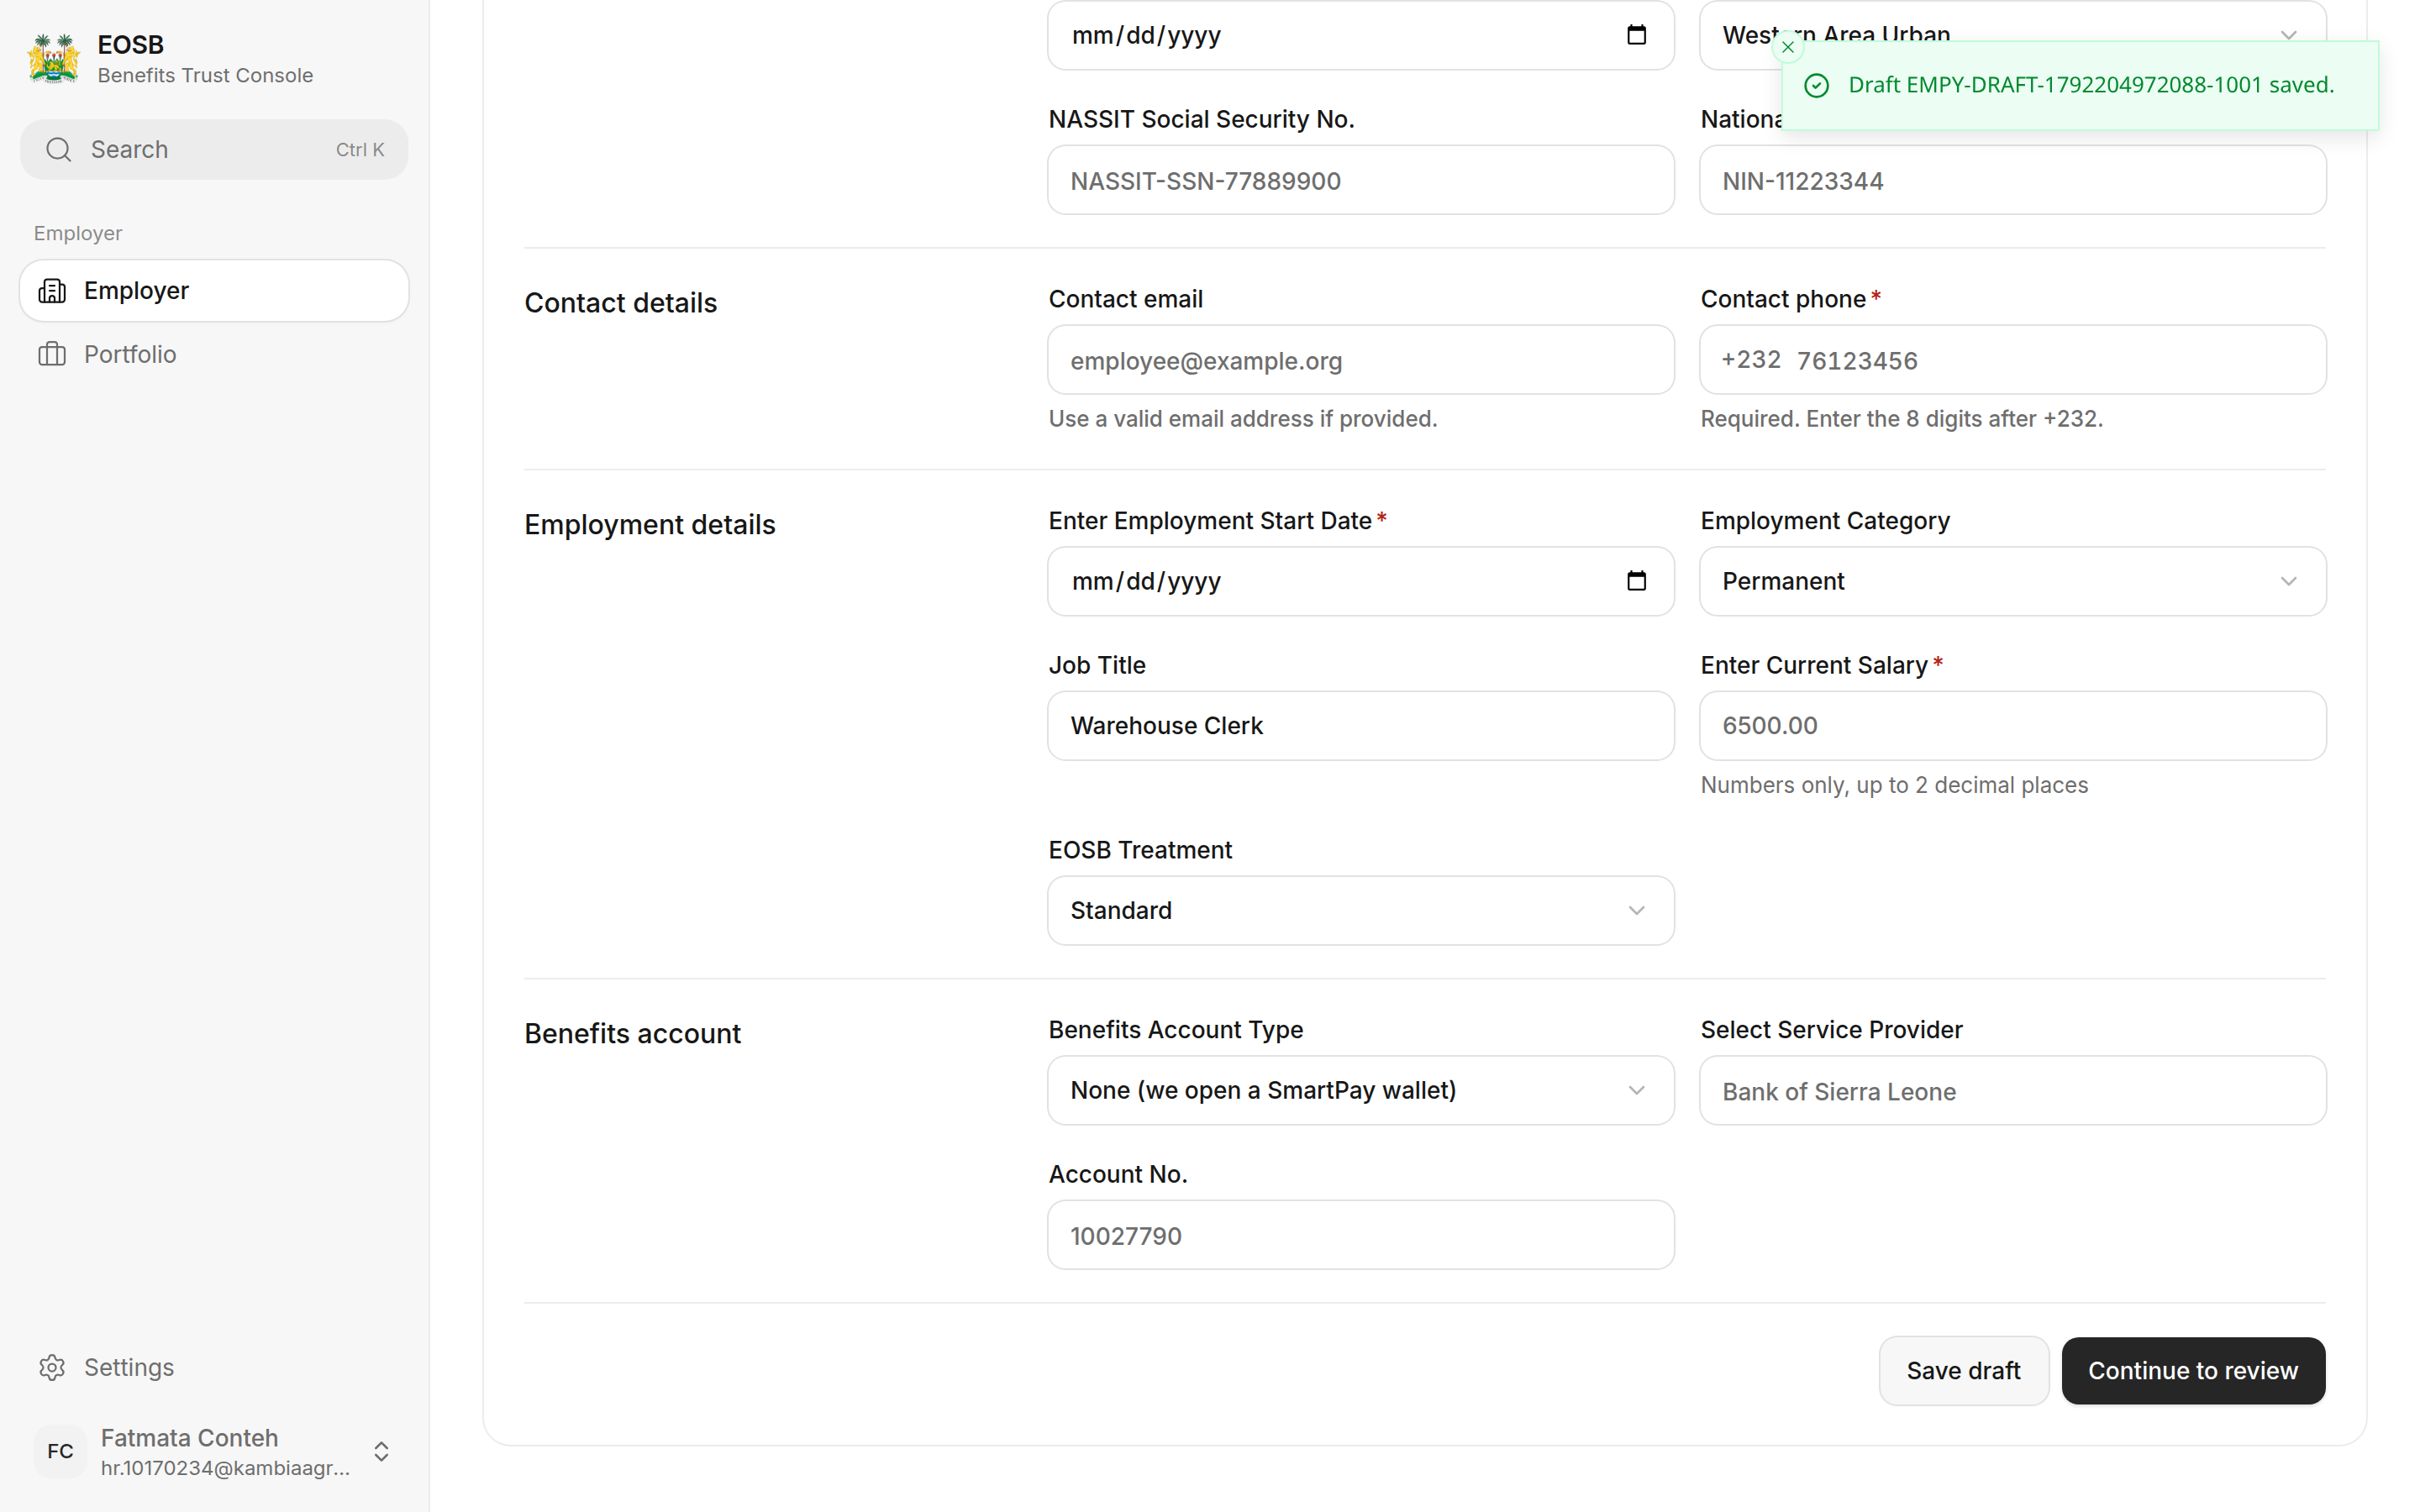Go to Portfolio in the sidebar

214,354
